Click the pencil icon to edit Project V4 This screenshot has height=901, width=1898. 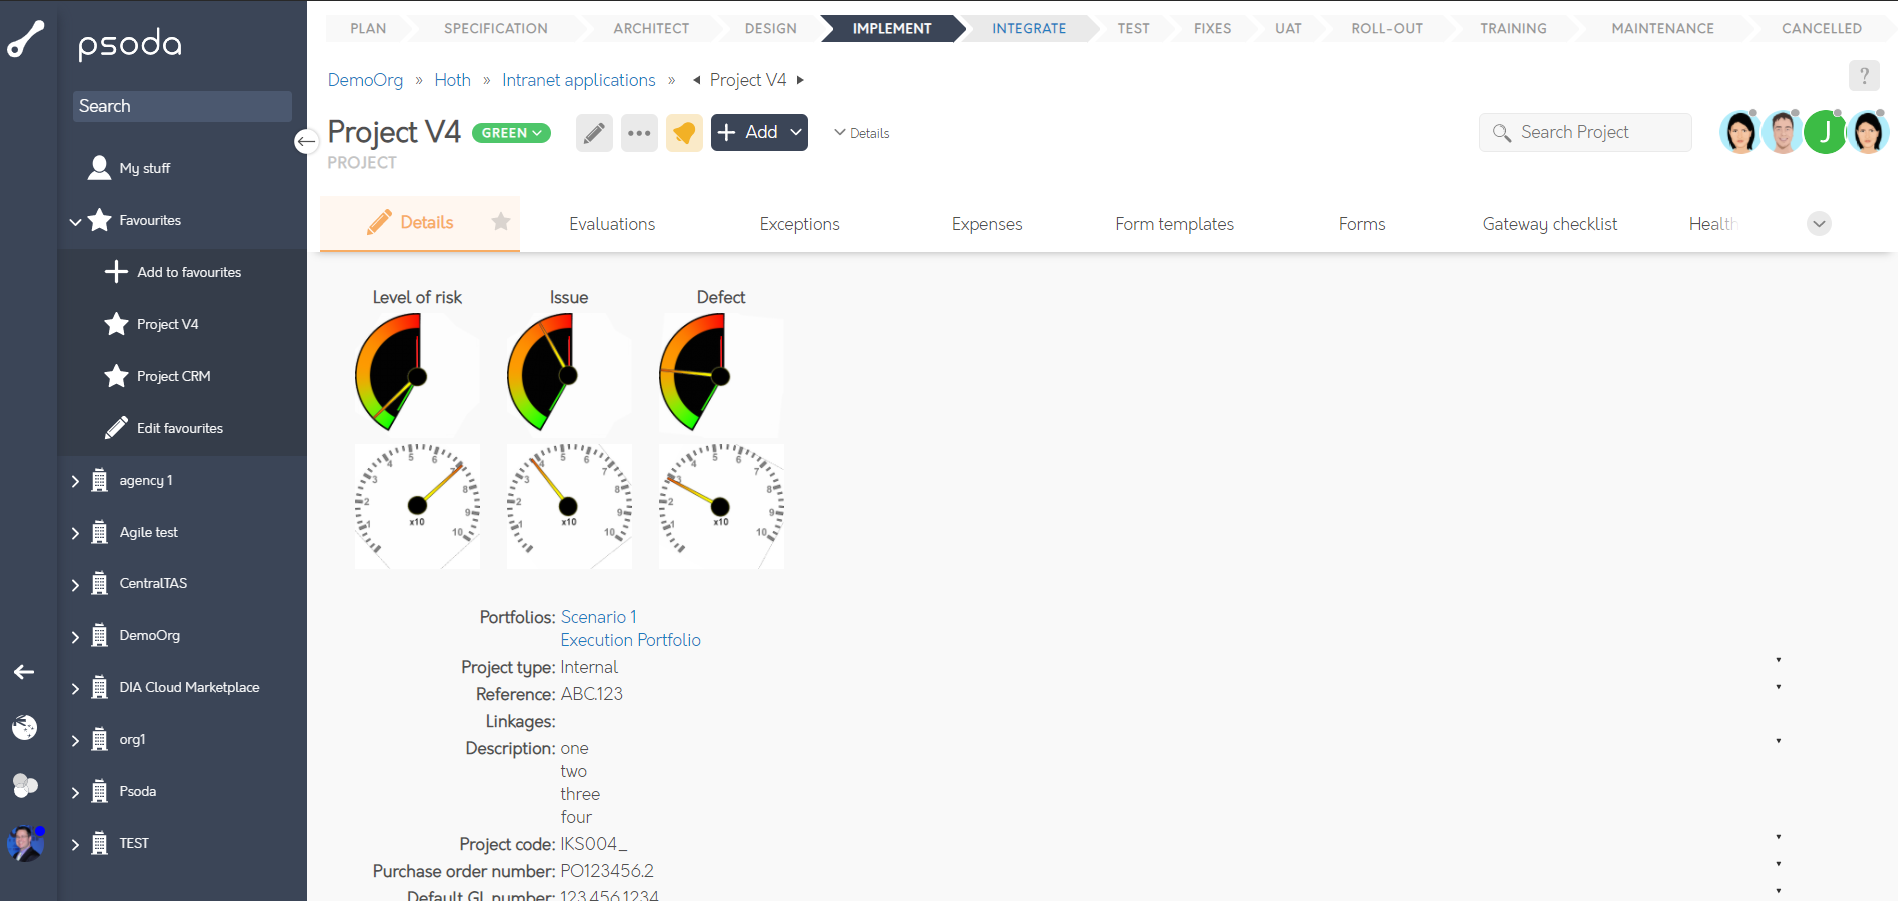coord(593,132)
